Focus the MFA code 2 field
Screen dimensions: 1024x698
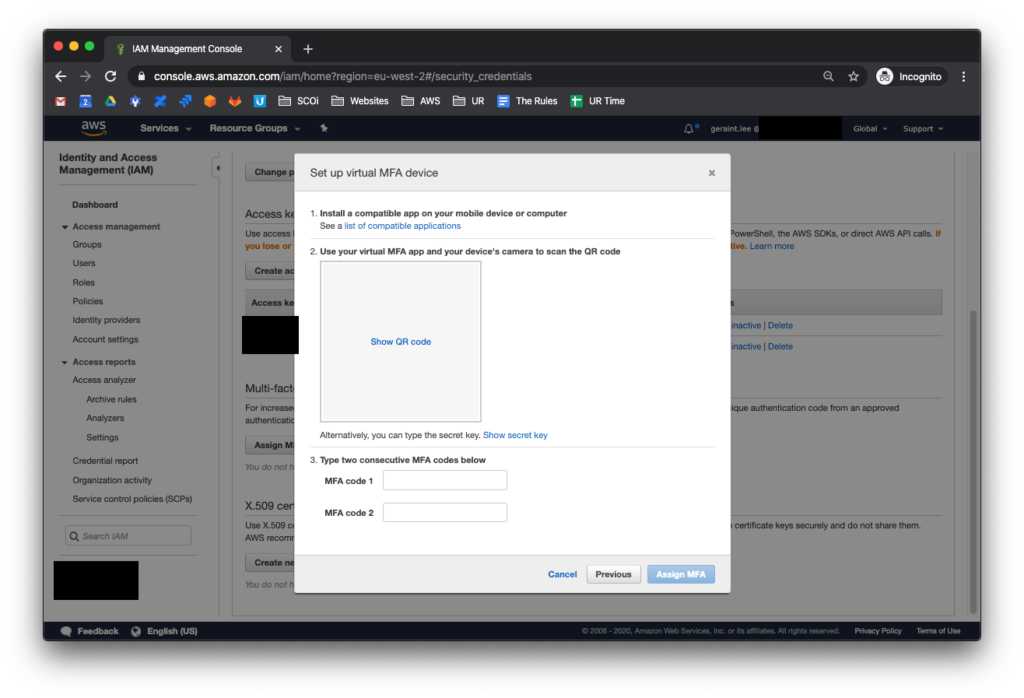pos(445,513)
